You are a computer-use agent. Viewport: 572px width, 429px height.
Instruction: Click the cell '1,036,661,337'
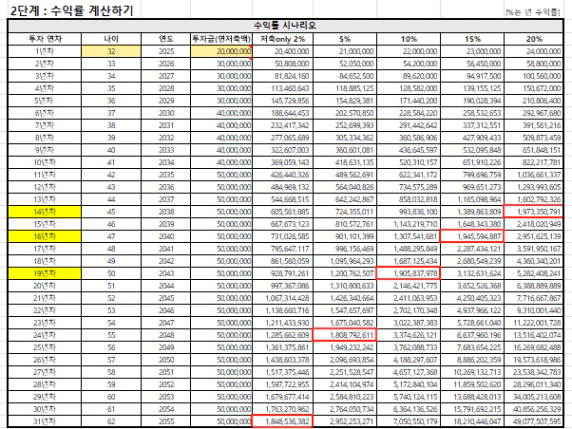(534, 175)
